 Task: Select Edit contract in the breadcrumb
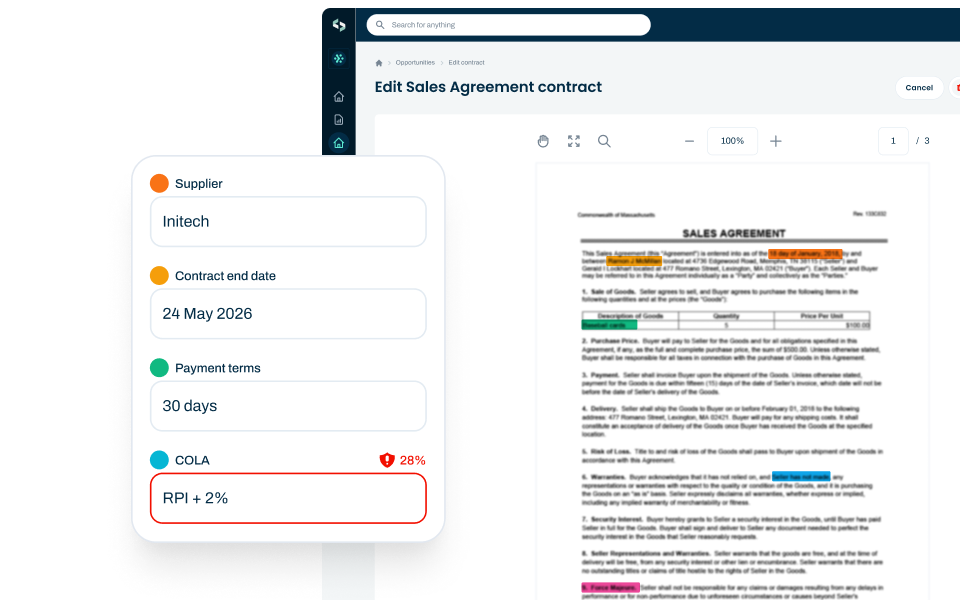pos(466,61)
